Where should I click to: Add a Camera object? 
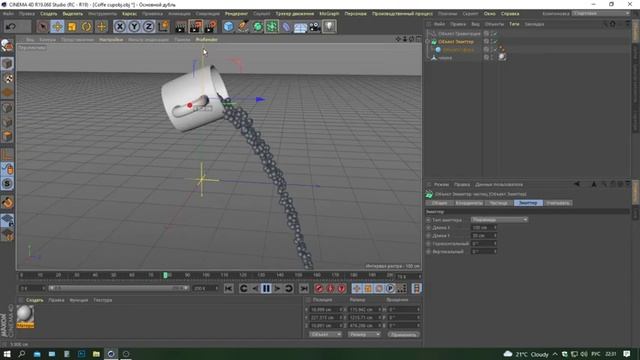coord(315,27)
